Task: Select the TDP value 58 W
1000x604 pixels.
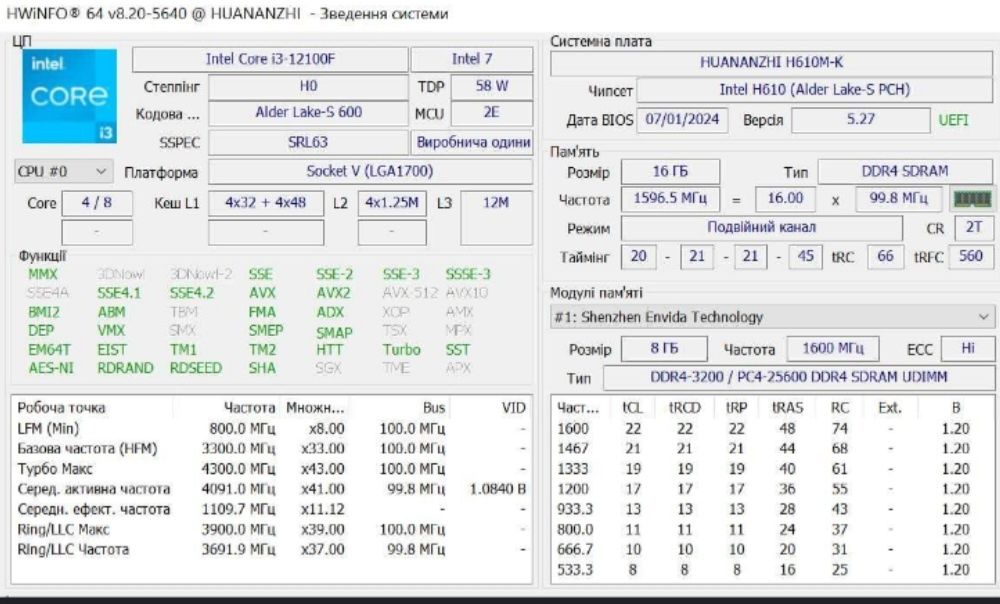Action: (x=492, y=87)
